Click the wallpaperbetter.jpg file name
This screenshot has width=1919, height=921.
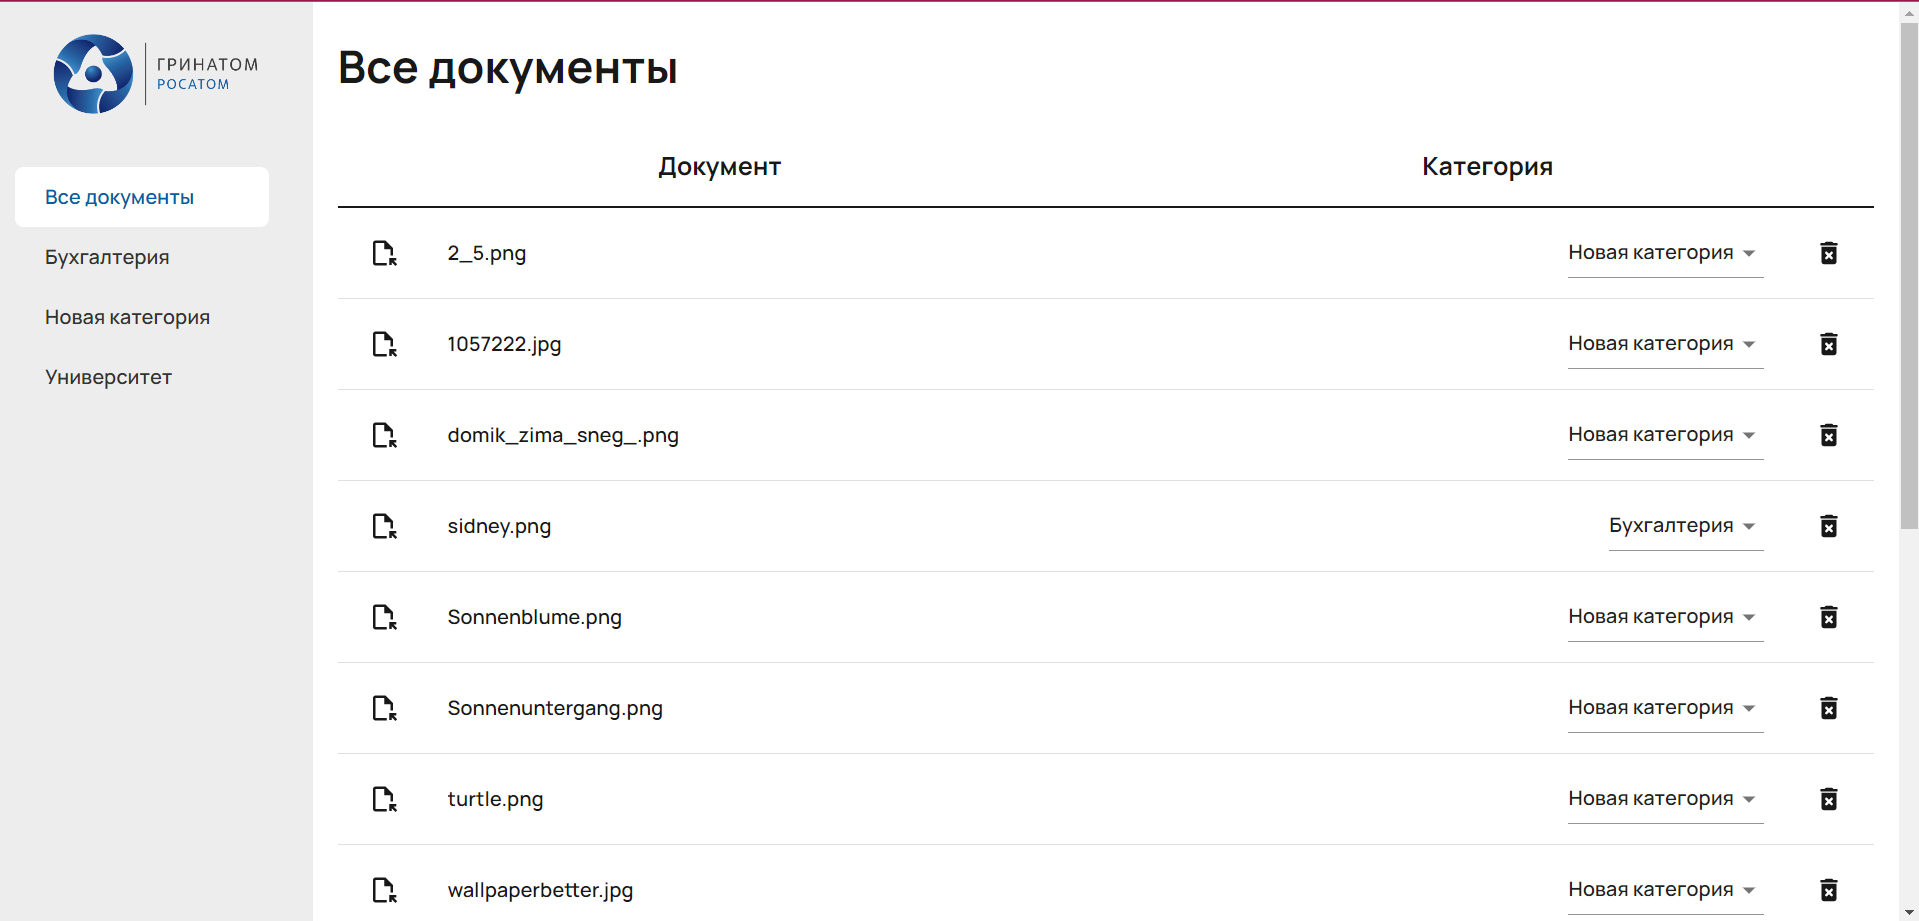pos(540,890)
